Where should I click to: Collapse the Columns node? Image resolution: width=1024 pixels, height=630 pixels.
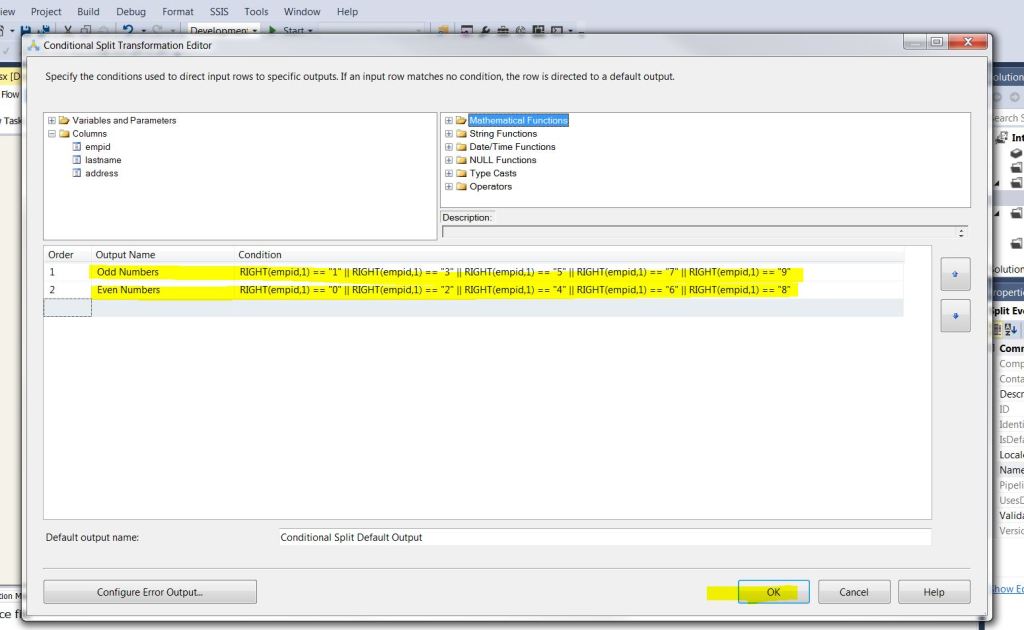click(x=52, y=133)
